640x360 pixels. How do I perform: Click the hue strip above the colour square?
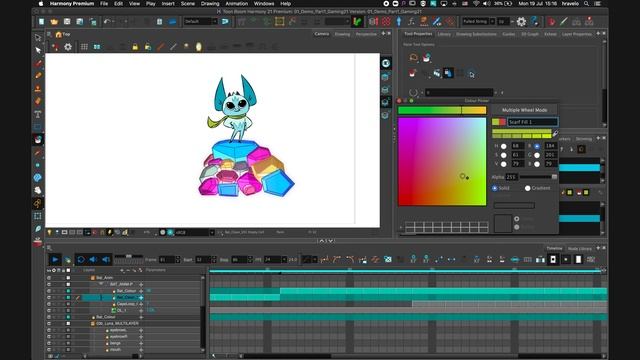442,110
